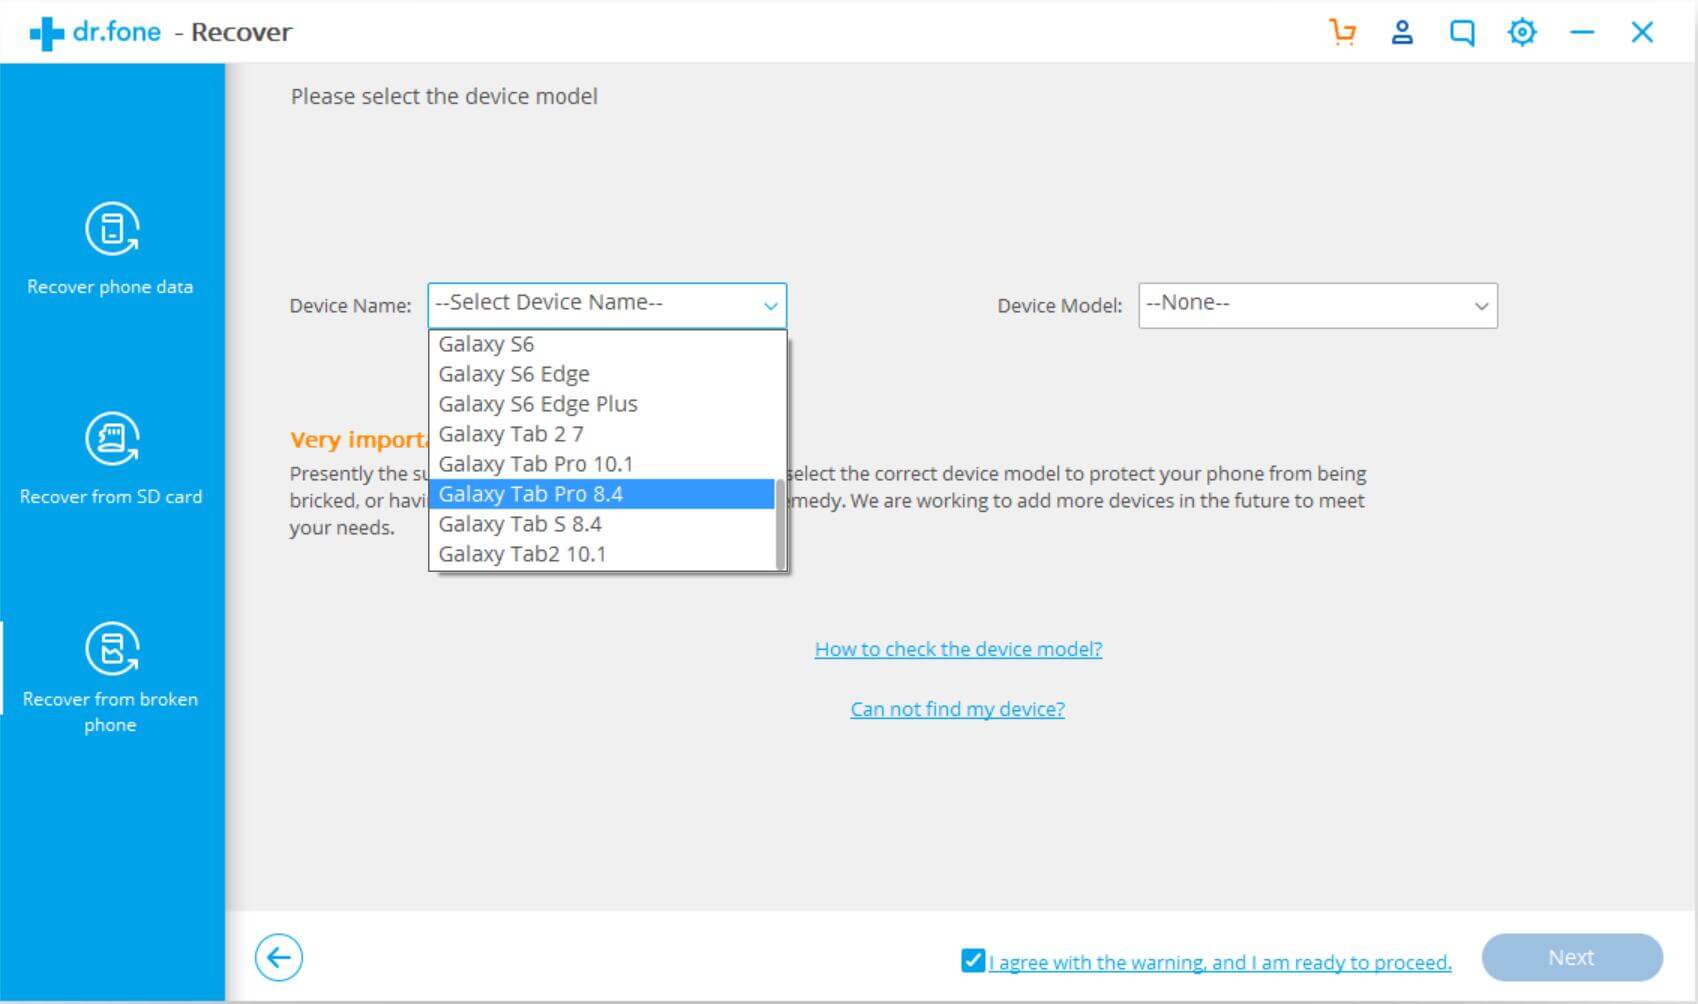Switch to Recover from SD card tab
This screenshot has height=1004, width=1698.
point(112,460)
